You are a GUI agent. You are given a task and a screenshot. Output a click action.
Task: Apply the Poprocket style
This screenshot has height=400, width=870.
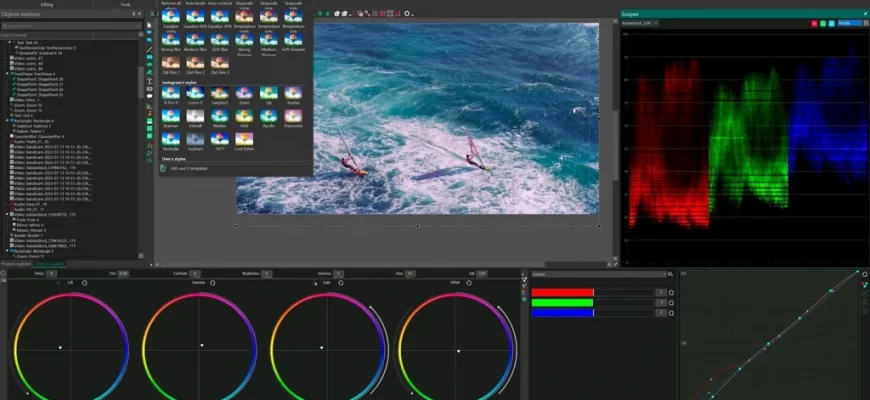click(293, 118)
